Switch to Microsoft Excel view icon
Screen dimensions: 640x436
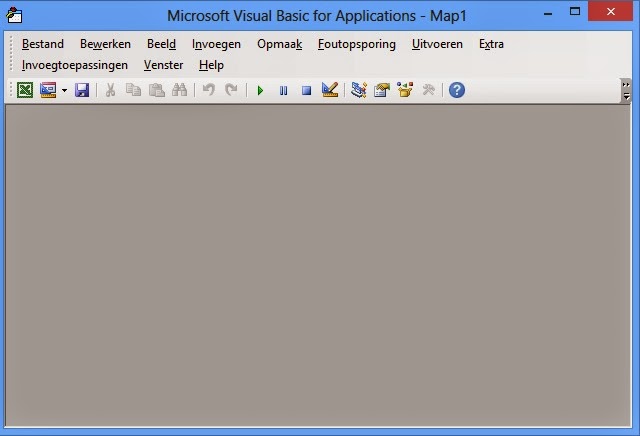pyautogui.click(x=25, y=90)
